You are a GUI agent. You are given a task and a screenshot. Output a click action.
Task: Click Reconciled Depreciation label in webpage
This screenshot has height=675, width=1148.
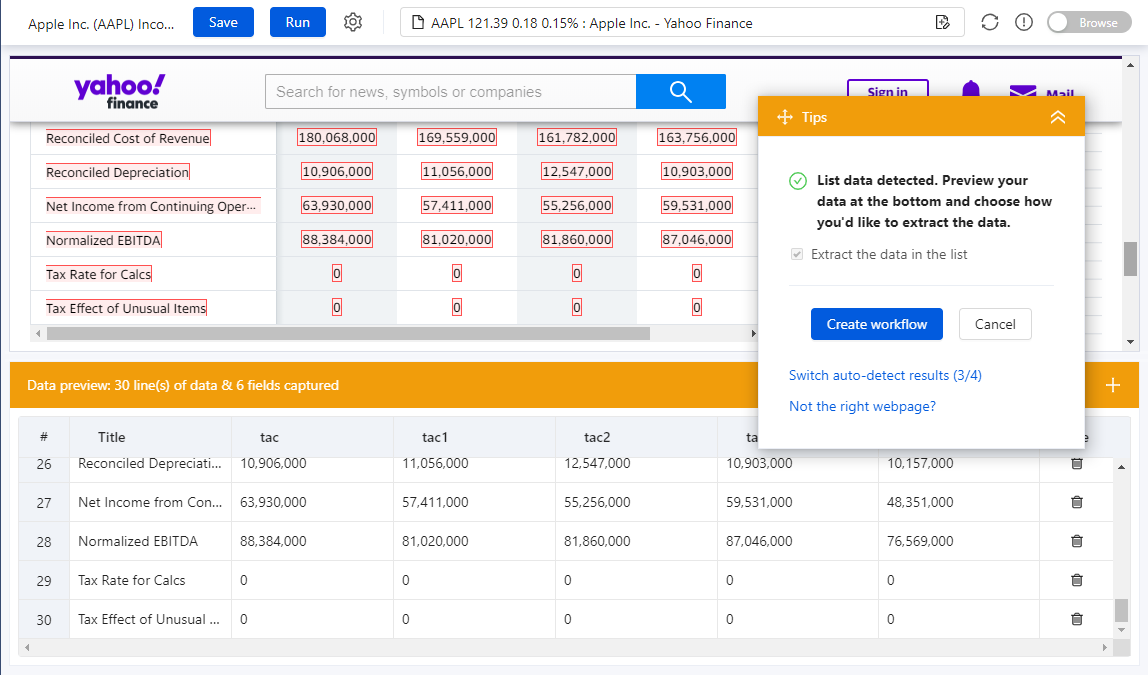[117, 172]
